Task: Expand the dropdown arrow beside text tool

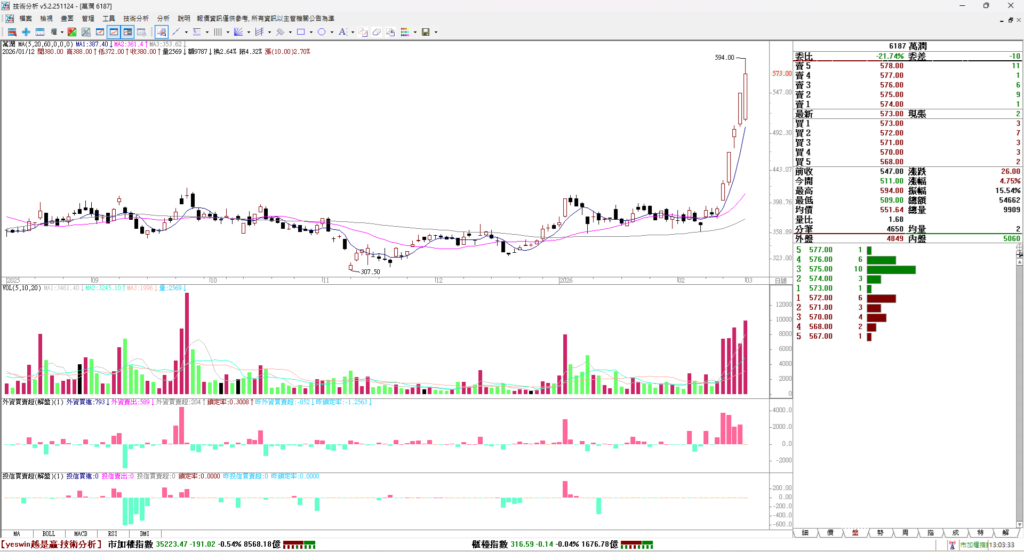Action: pyautogui.click(x=353, y=32)
